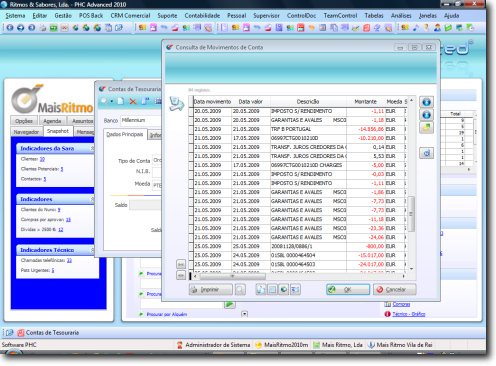Click the music note icon in the toolbar
The height and width of the screenshot is (366, 496).
point(416,28)
